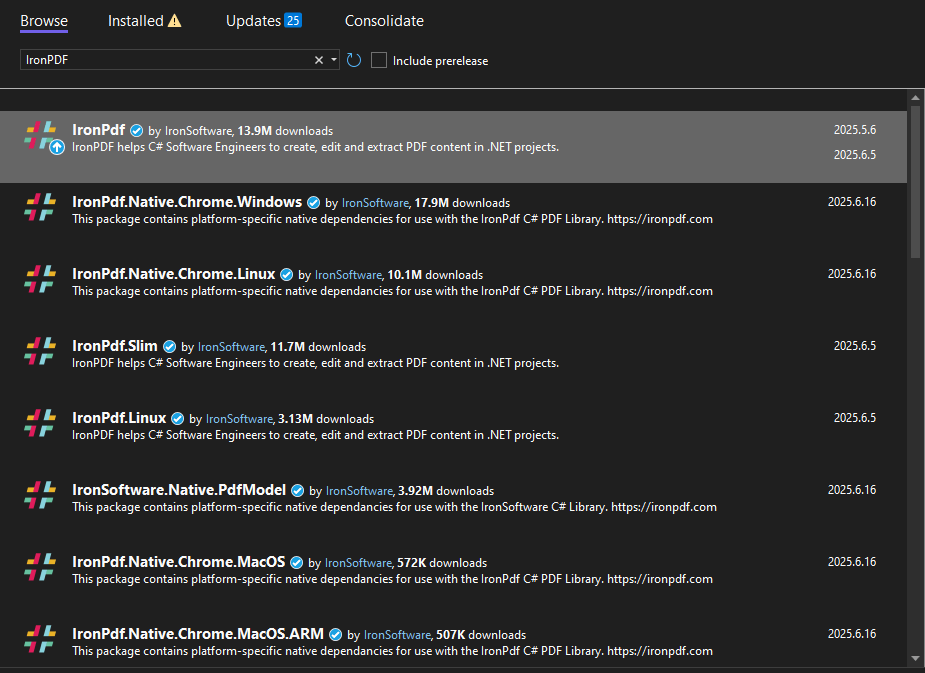Click installed version 2025.5.6 of IronPdf
This screenshot has width=925, height=673.
pyautogui.click(x=854, y=130)
